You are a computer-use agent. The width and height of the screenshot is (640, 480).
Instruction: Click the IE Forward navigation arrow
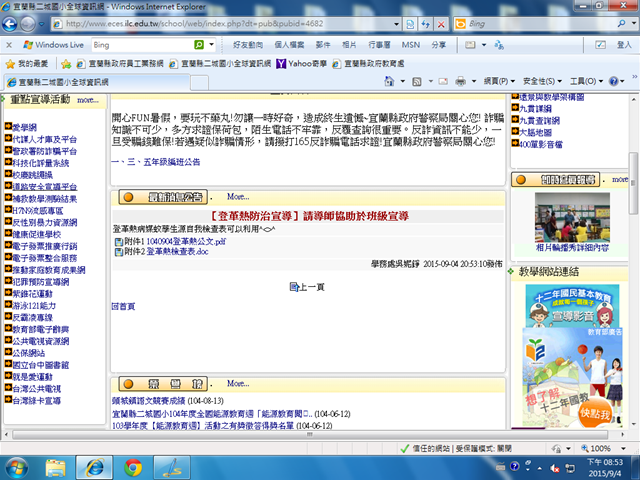click(x=28, y=24)
